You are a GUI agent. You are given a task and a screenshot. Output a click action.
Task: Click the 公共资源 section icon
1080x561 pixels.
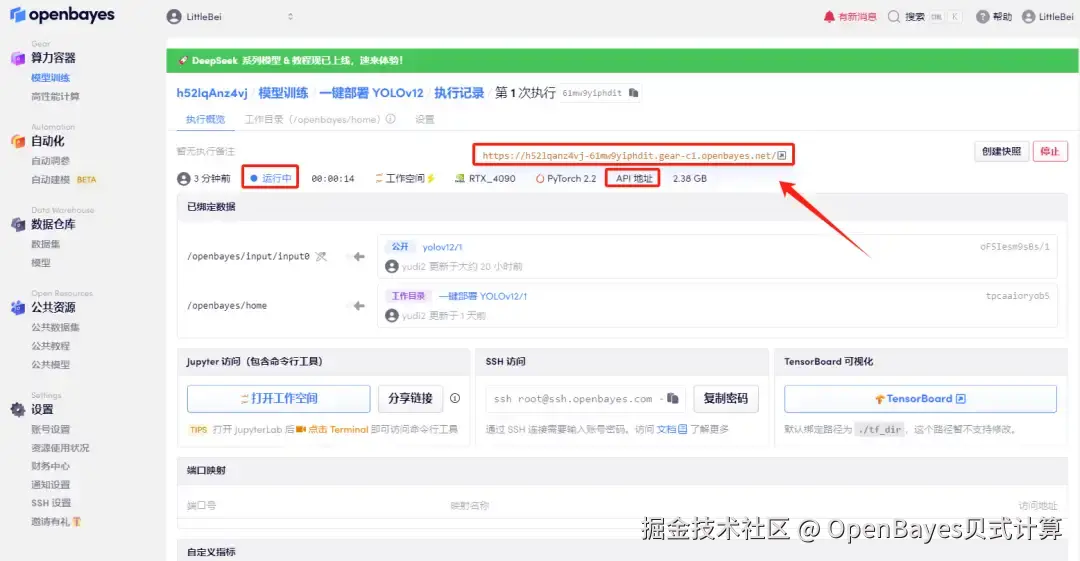pyautogui.click(x=18, y=307)
